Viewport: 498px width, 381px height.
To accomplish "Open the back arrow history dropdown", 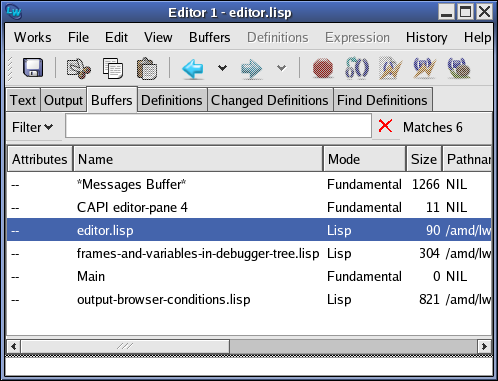I will coord(222,68).
